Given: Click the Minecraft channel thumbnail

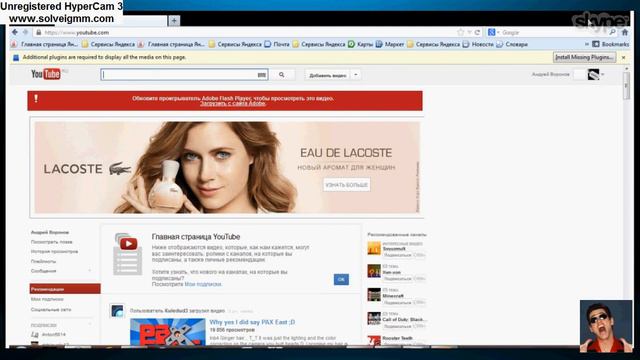Looking at the screenshot, I should [x=374, y=295].
